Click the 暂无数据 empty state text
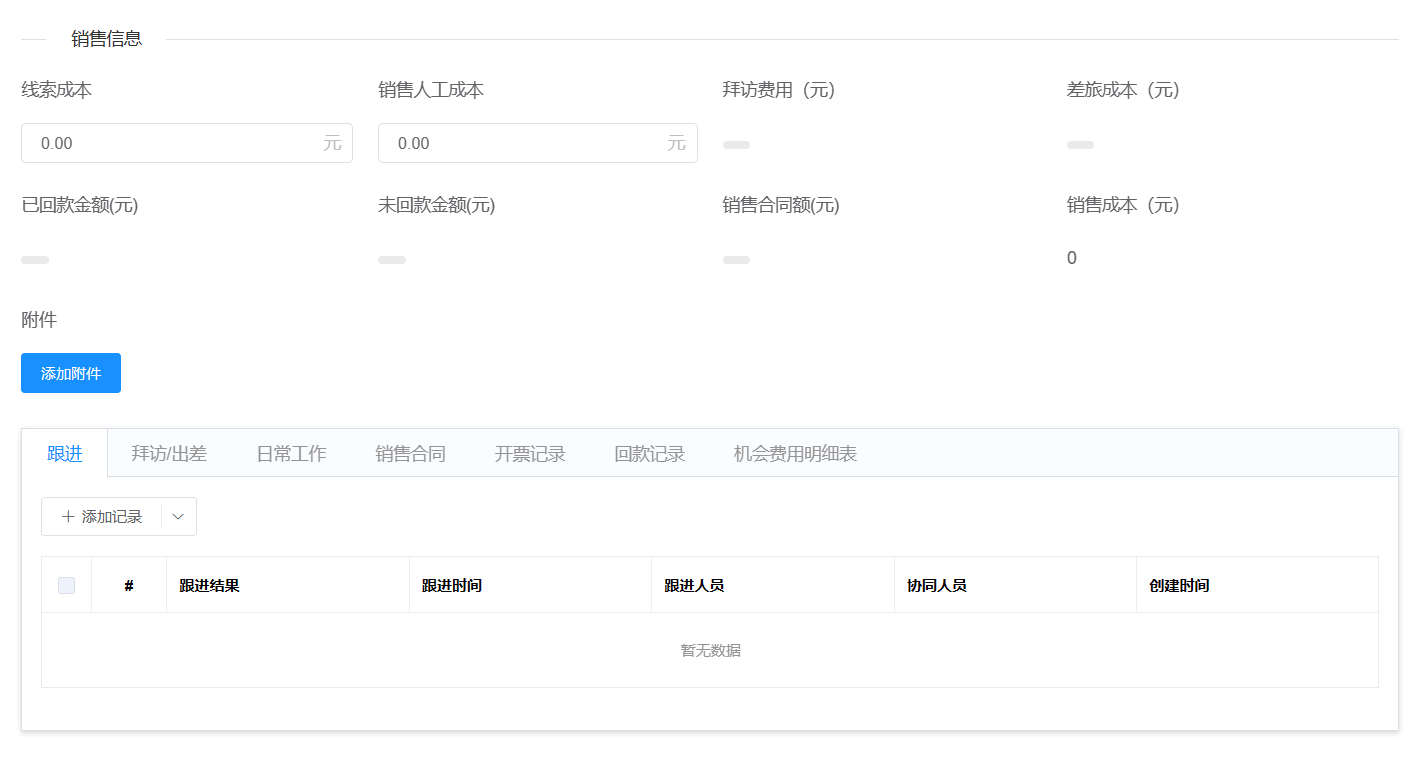Image resolution: width=1415 pixels, height=763 pixels. 708,650
